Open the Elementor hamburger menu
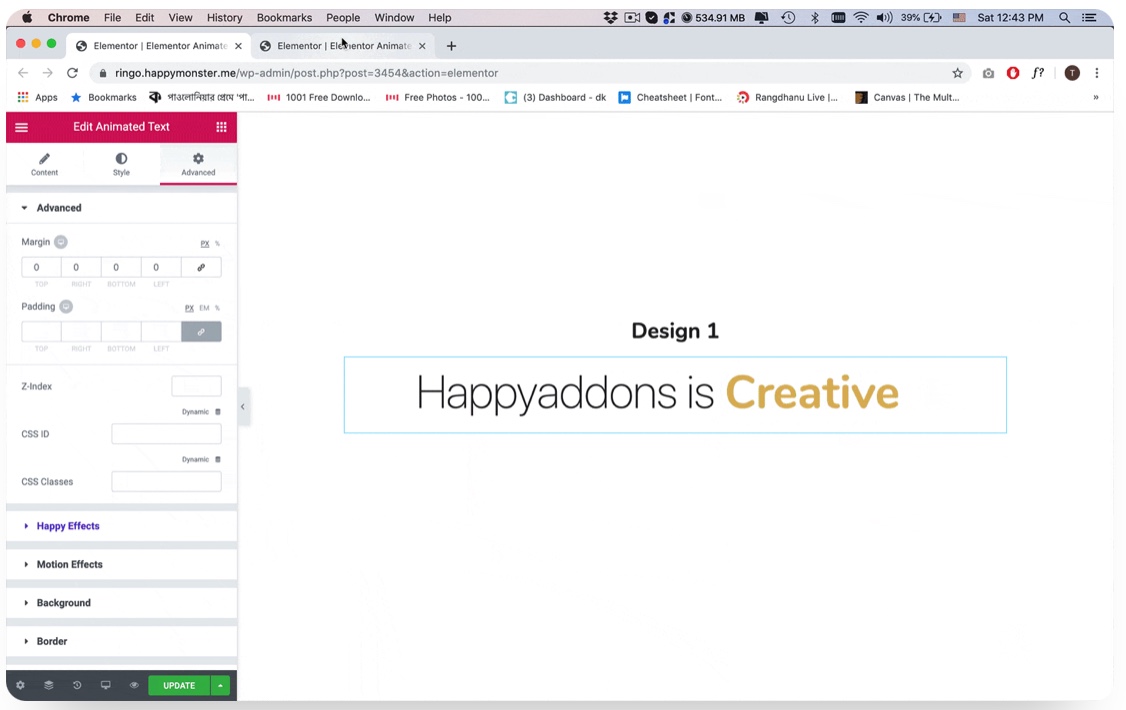Screen dimensions: 1126x710 point(22,127)
